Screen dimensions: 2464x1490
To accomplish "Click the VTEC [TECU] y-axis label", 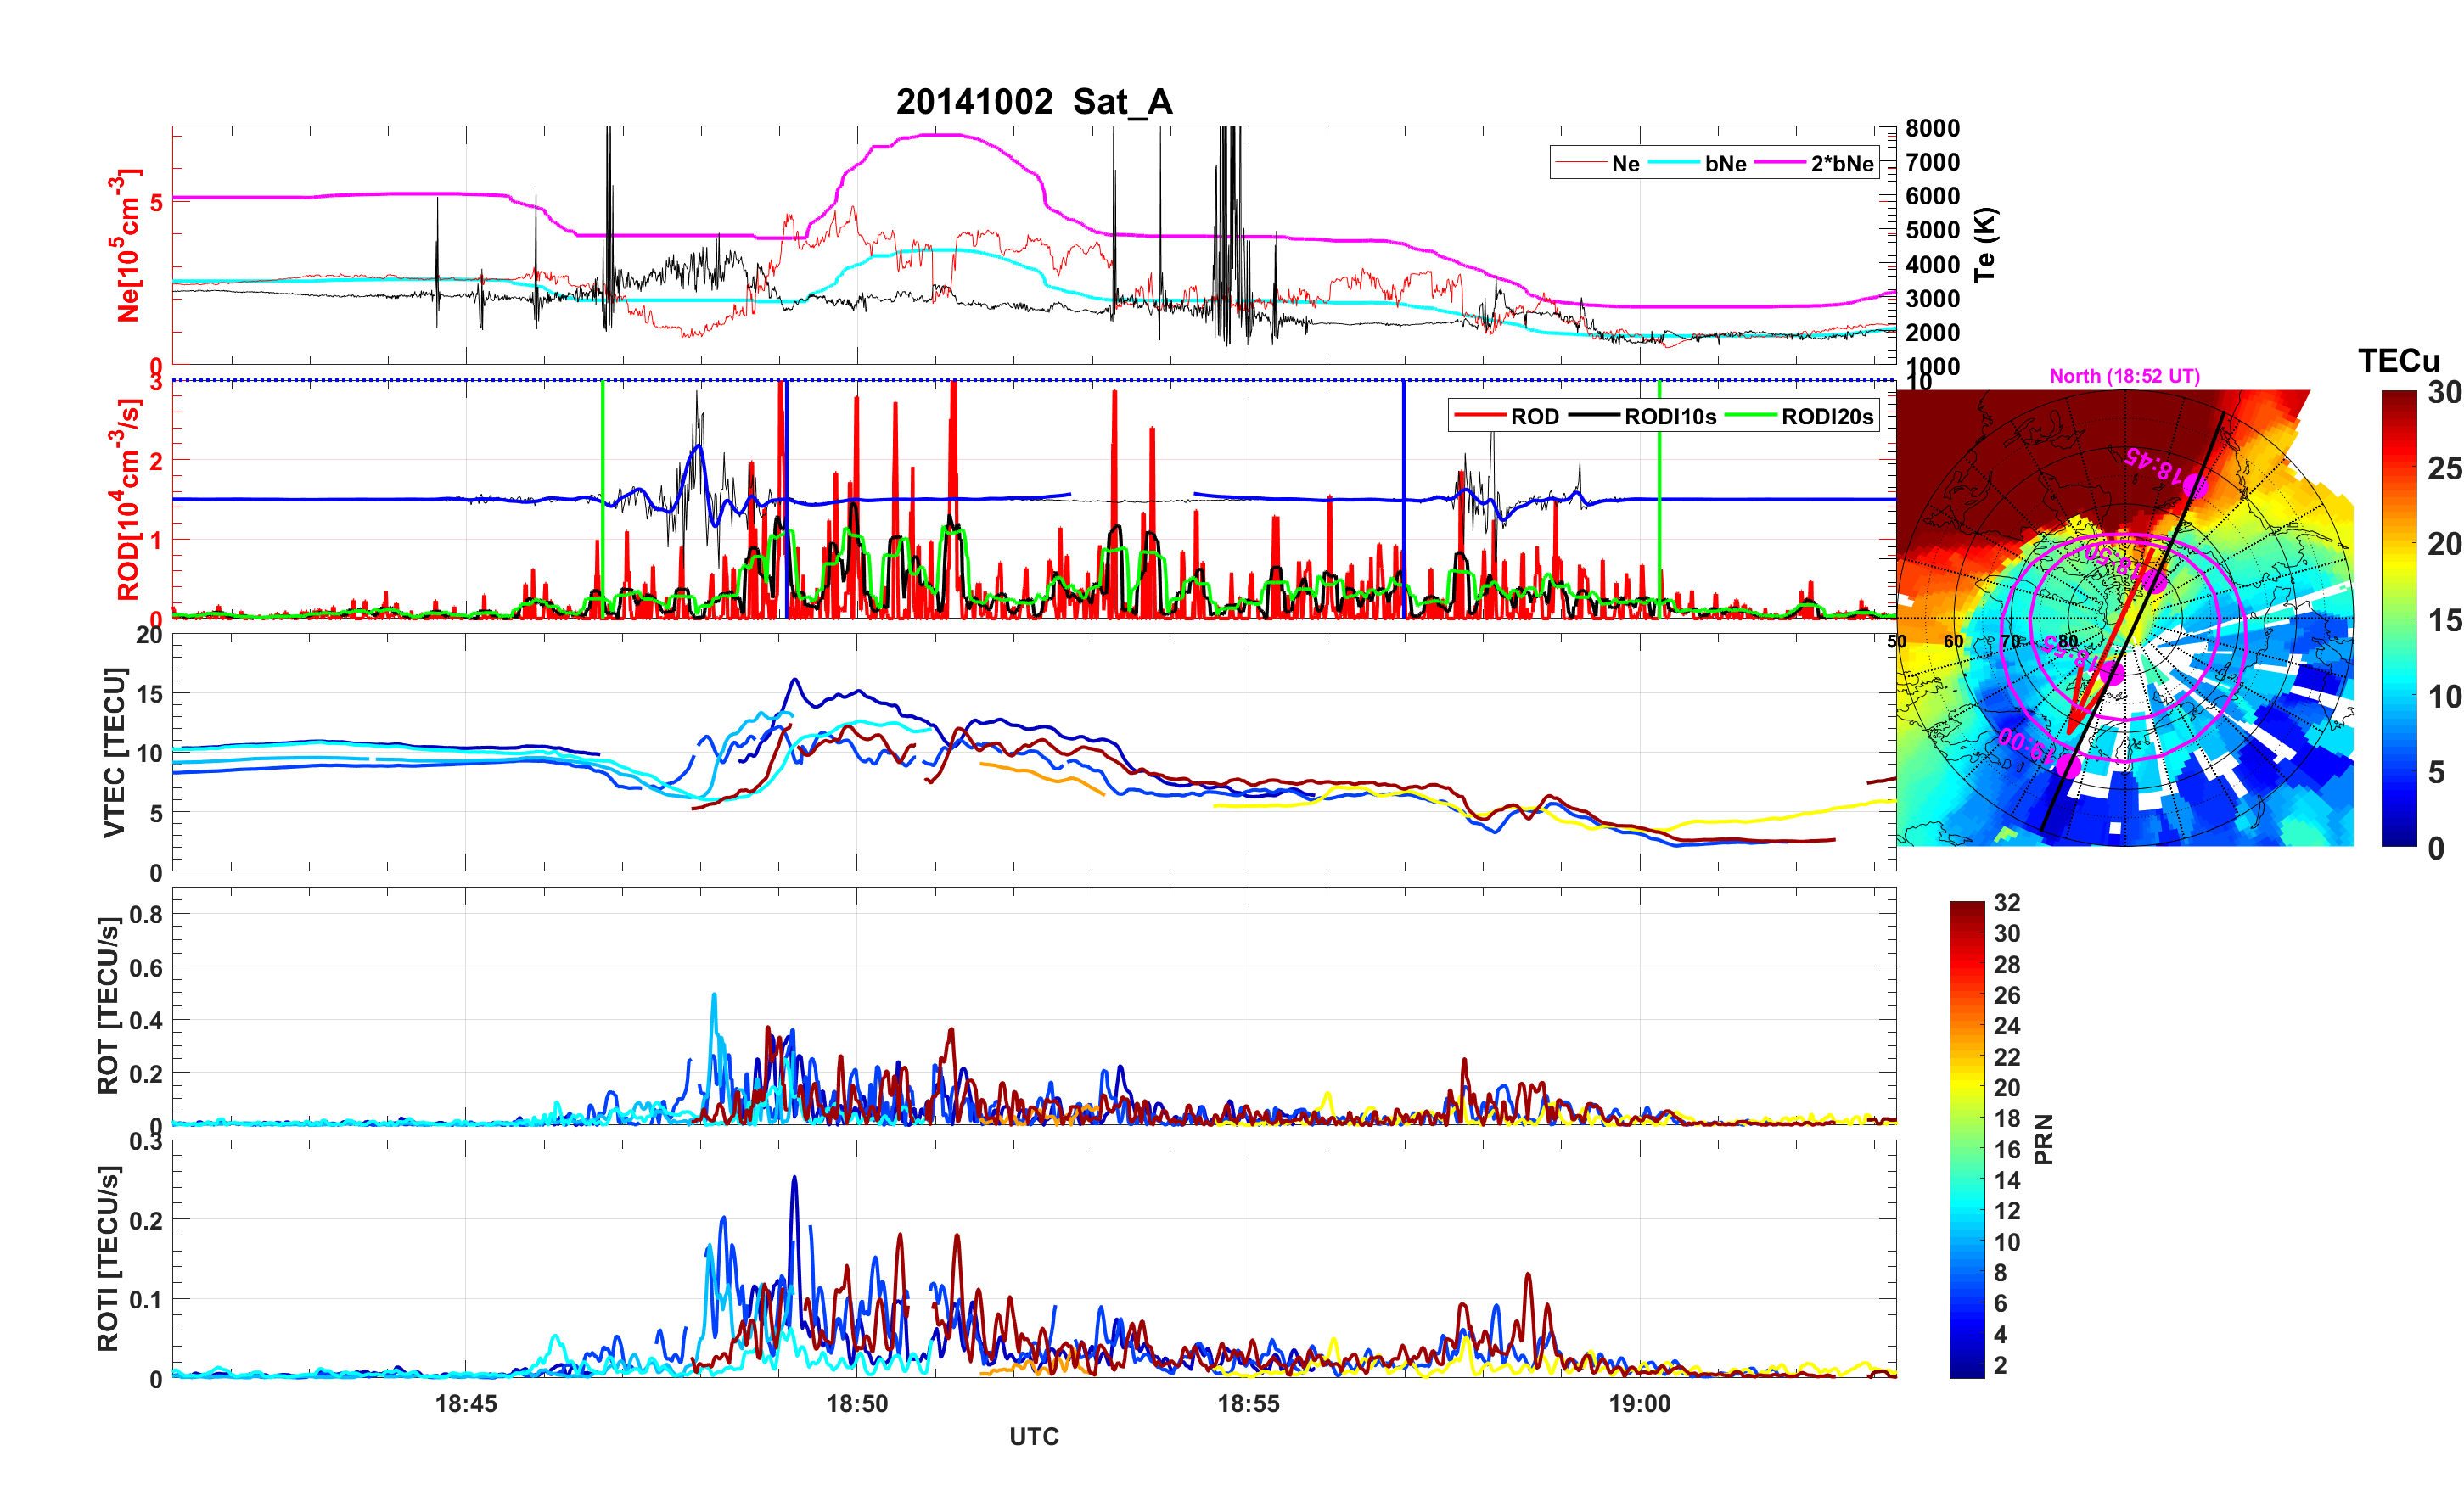I will tap(114, 752).
